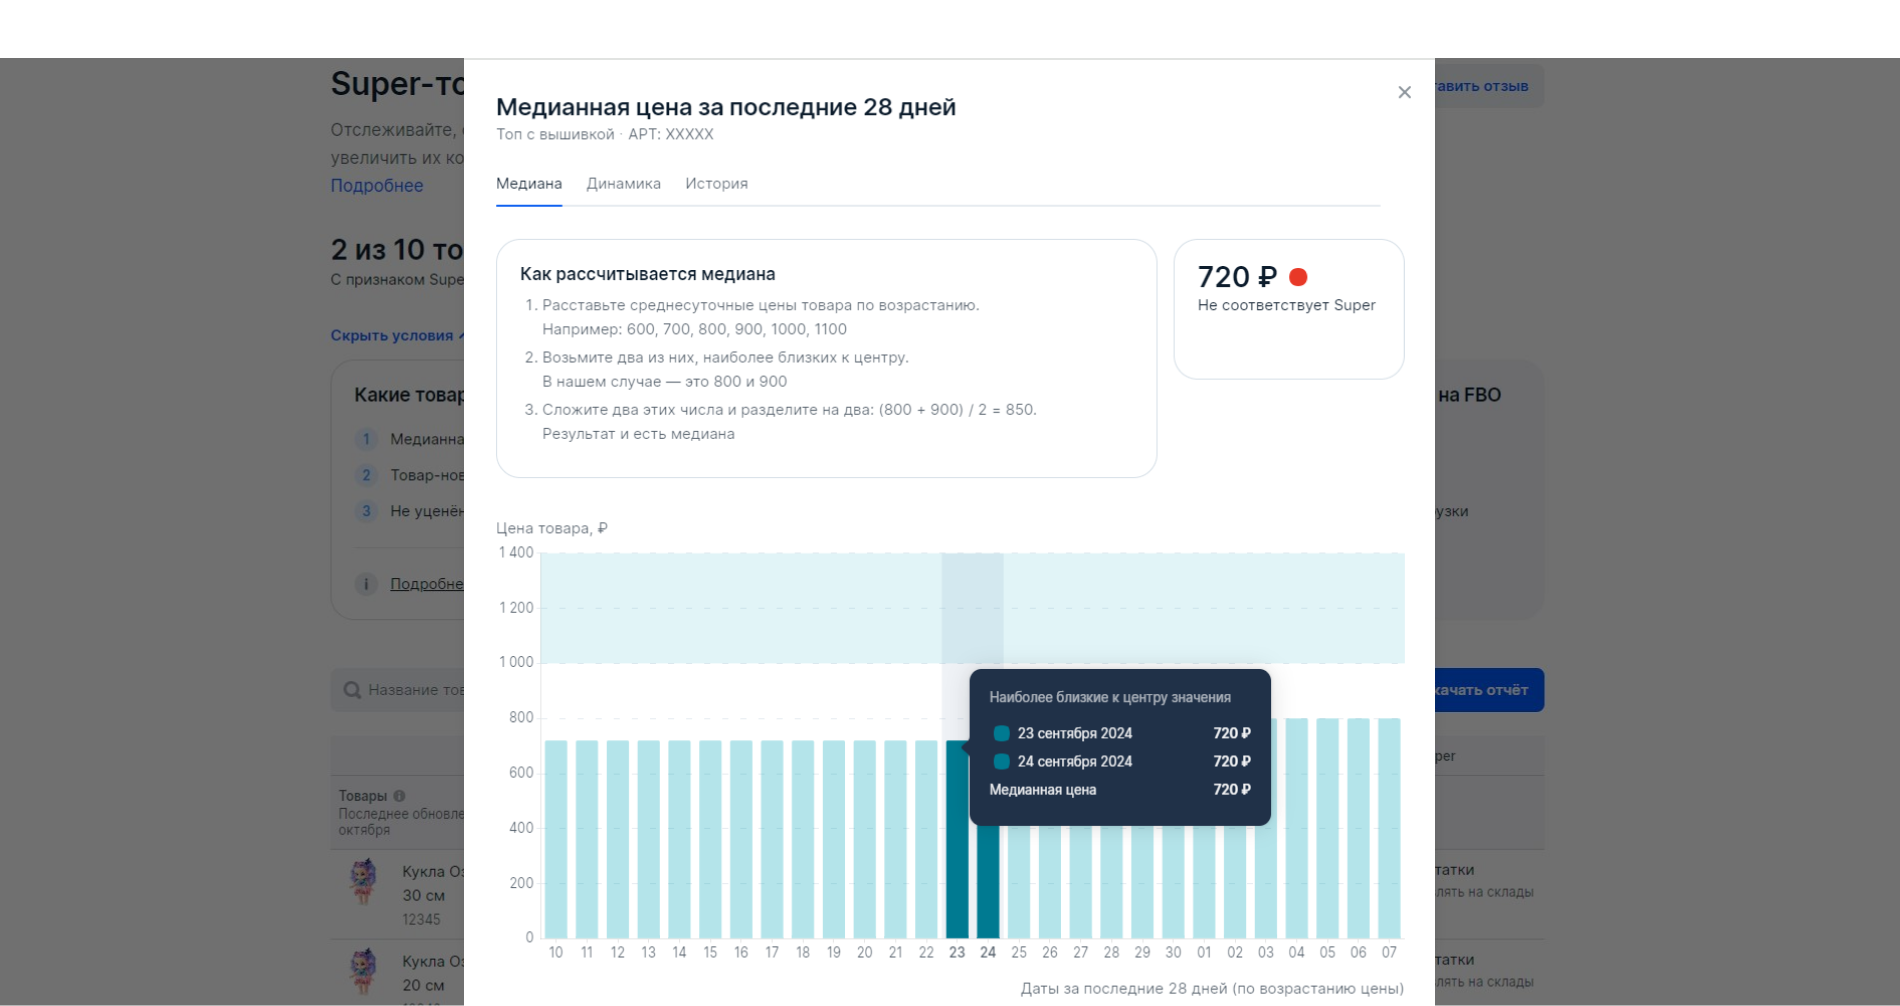Click 'Не соответствует Super' status text

point(1286,305)
